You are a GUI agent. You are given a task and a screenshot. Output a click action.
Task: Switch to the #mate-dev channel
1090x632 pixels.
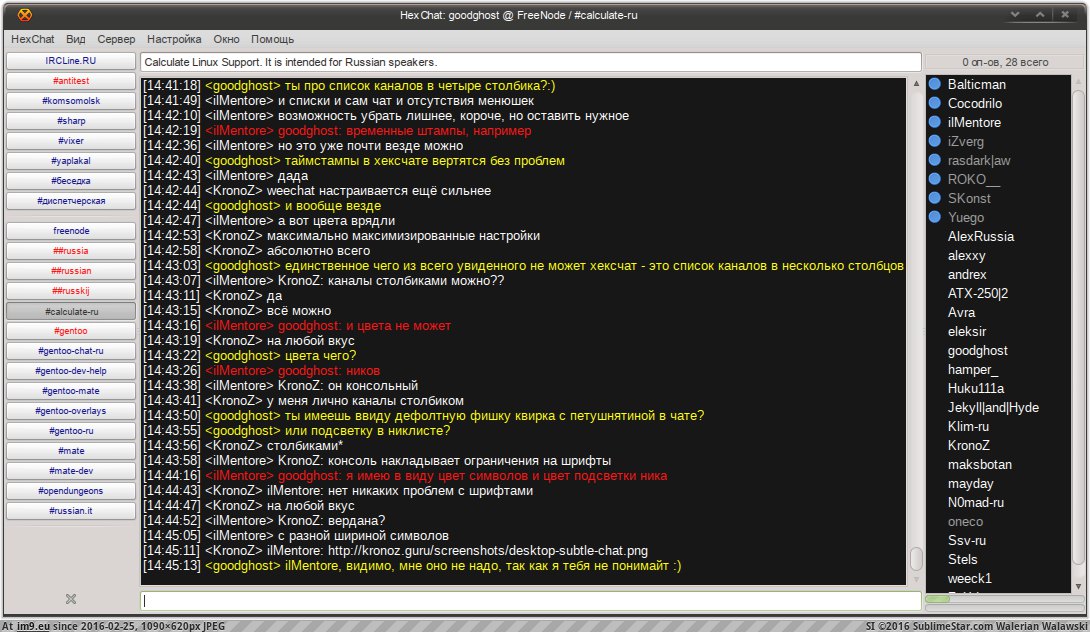(71, 471)
